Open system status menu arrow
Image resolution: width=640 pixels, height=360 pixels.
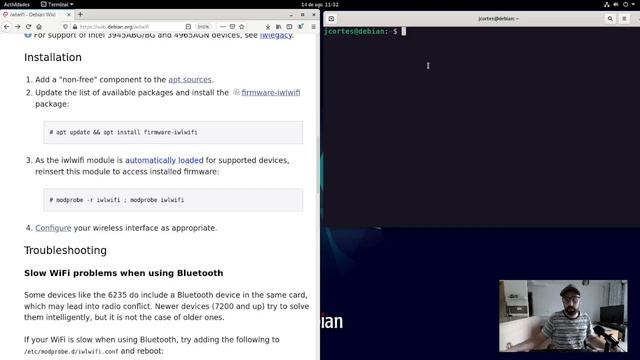point(633,4)
